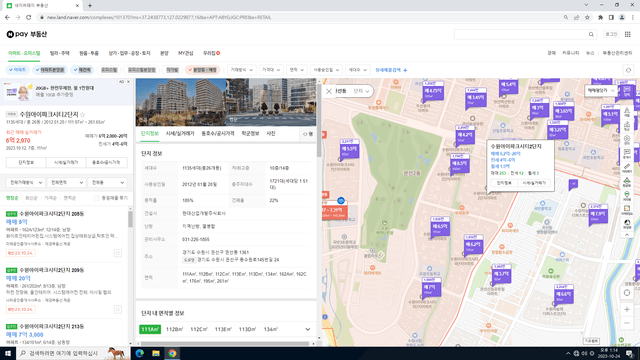Bookmark the 209동 listing with its star

click(x=118, y=309)
